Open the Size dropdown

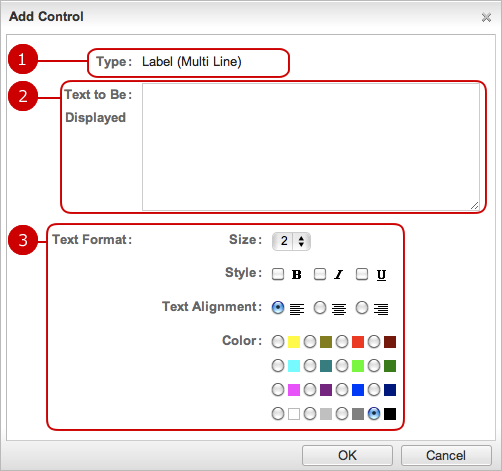(x=291, y=241)
